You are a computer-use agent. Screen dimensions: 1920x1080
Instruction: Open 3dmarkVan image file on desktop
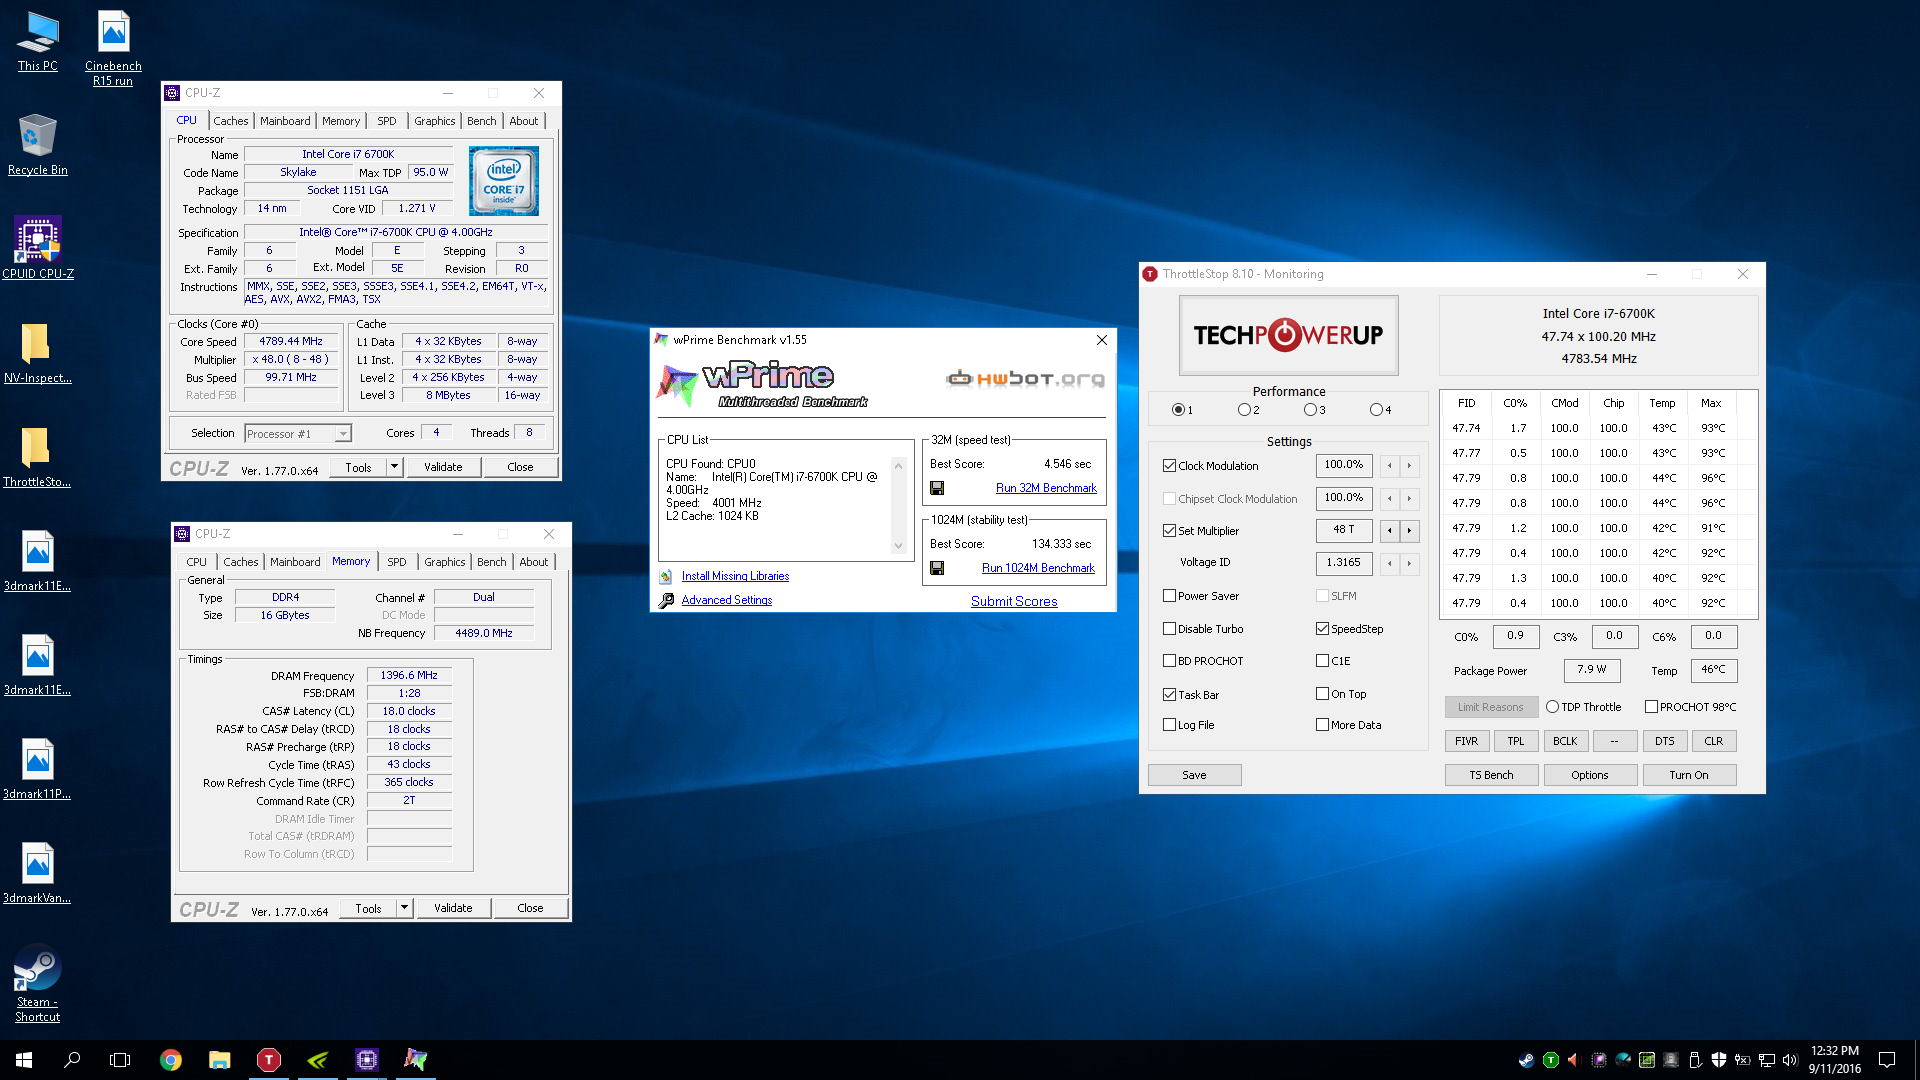pyautogui.click(x=37, y=872)
